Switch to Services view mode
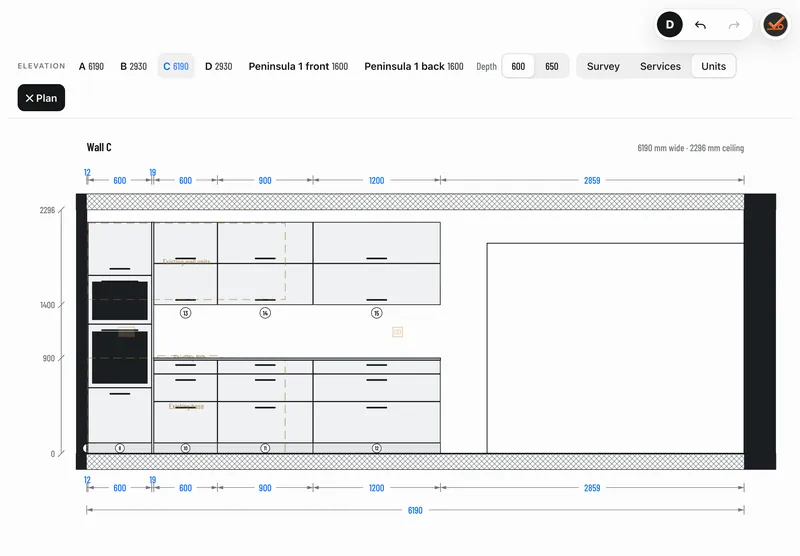Image resolution: width=800 pixels, height=556 pixels. tap(660, 66)
